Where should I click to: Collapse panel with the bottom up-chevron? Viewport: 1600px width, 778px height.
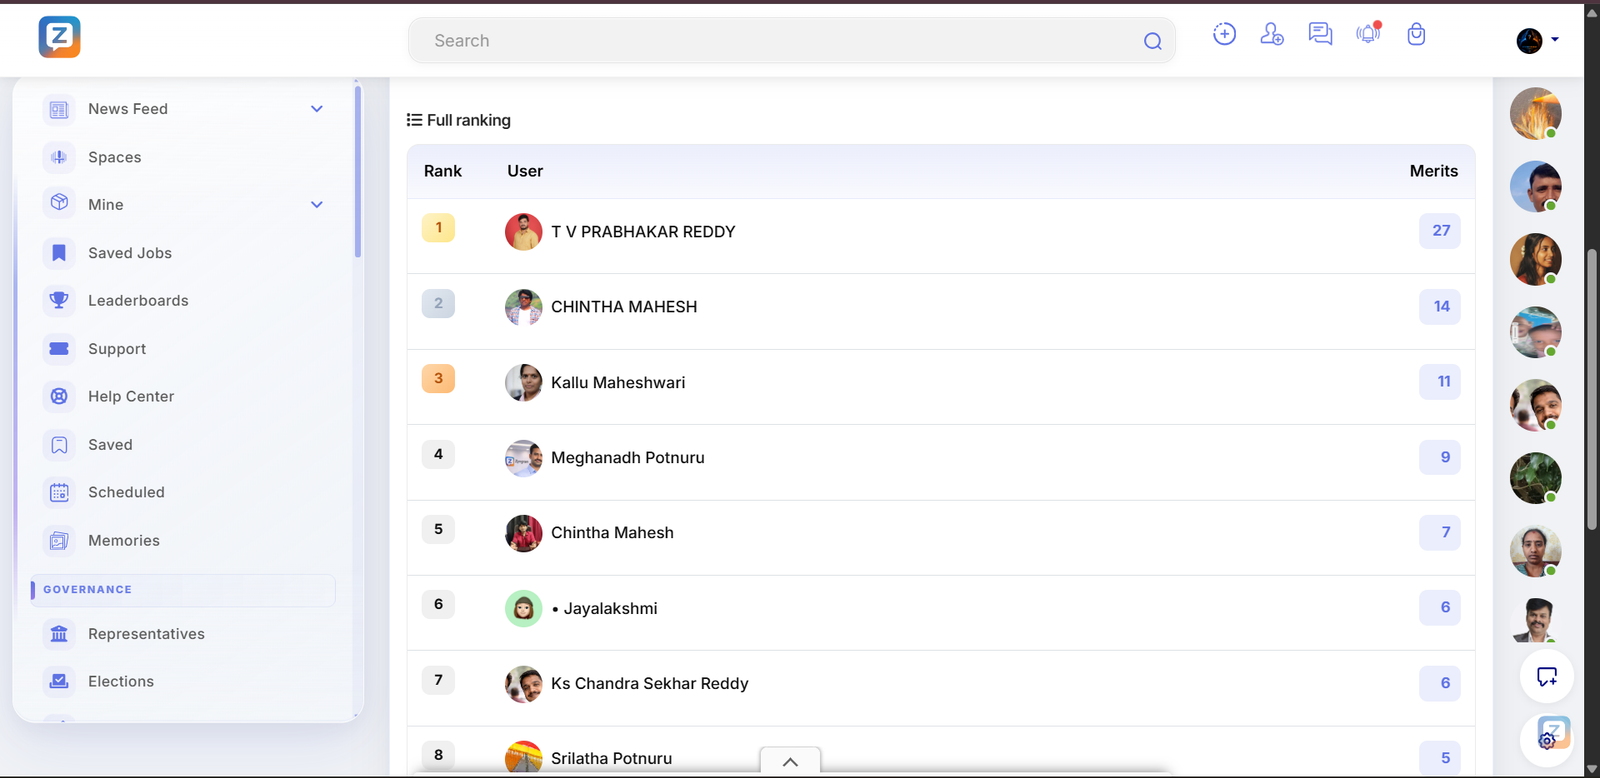coord(790,761)
